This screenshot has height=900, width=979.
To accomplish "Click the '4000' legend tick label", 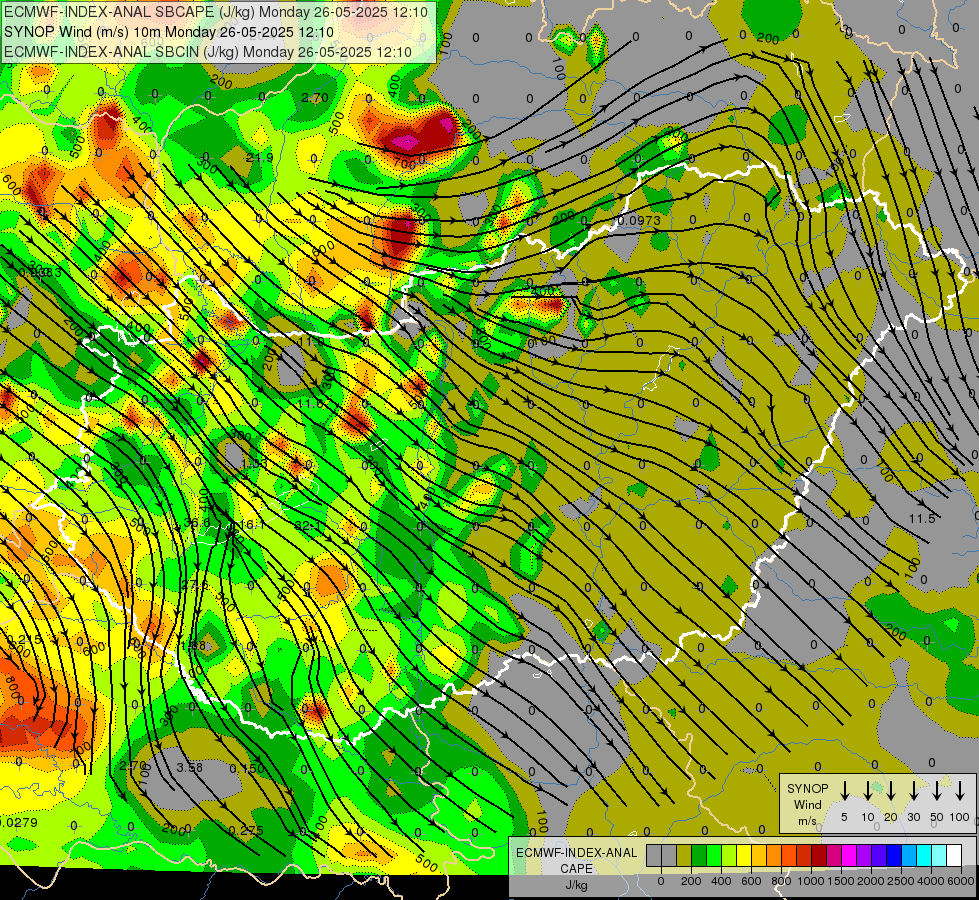I will coord(930,881).
